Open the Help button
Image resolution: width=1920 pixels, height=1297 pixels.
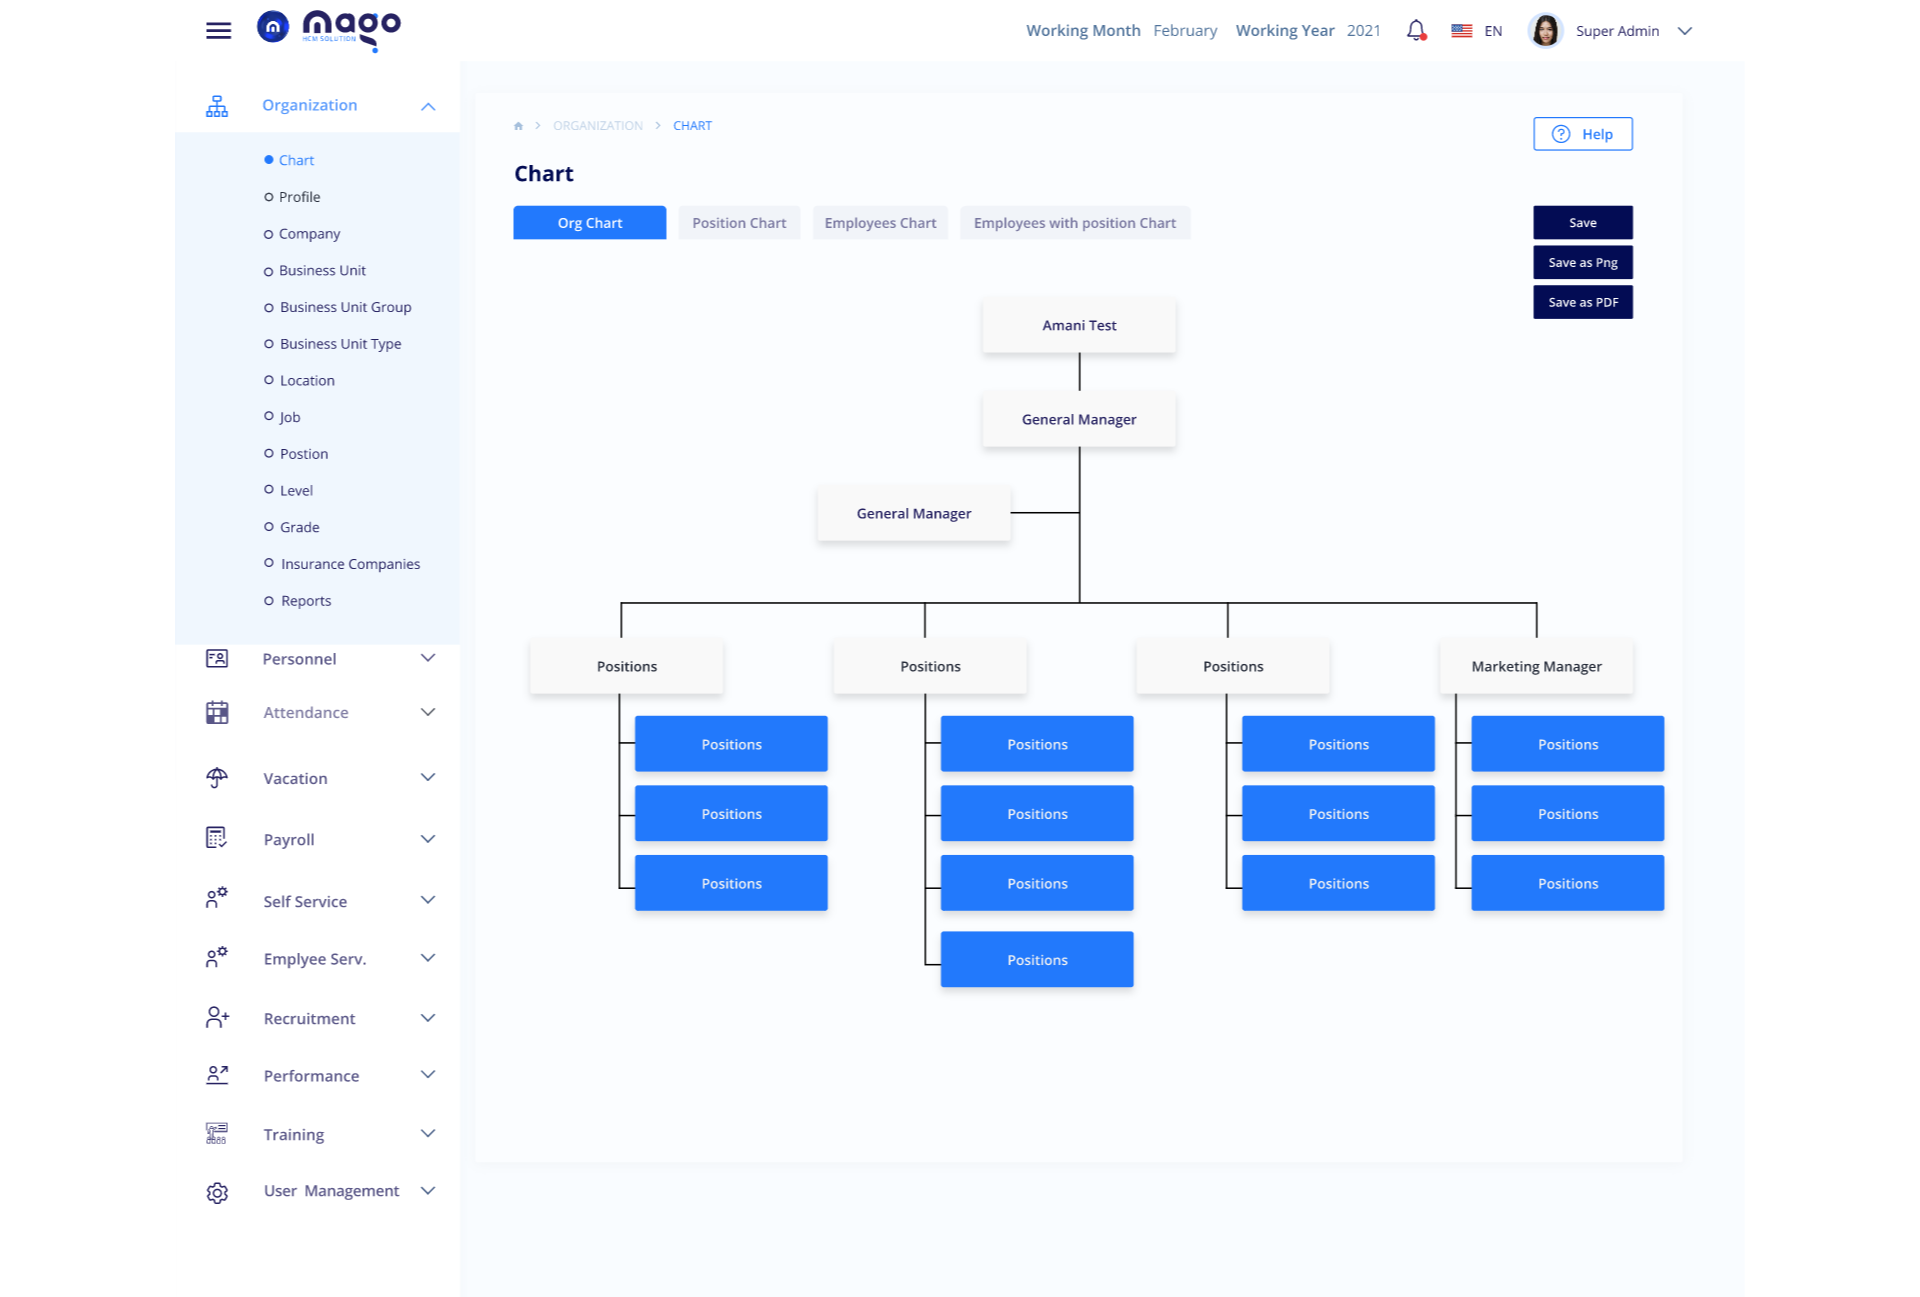1583,133
